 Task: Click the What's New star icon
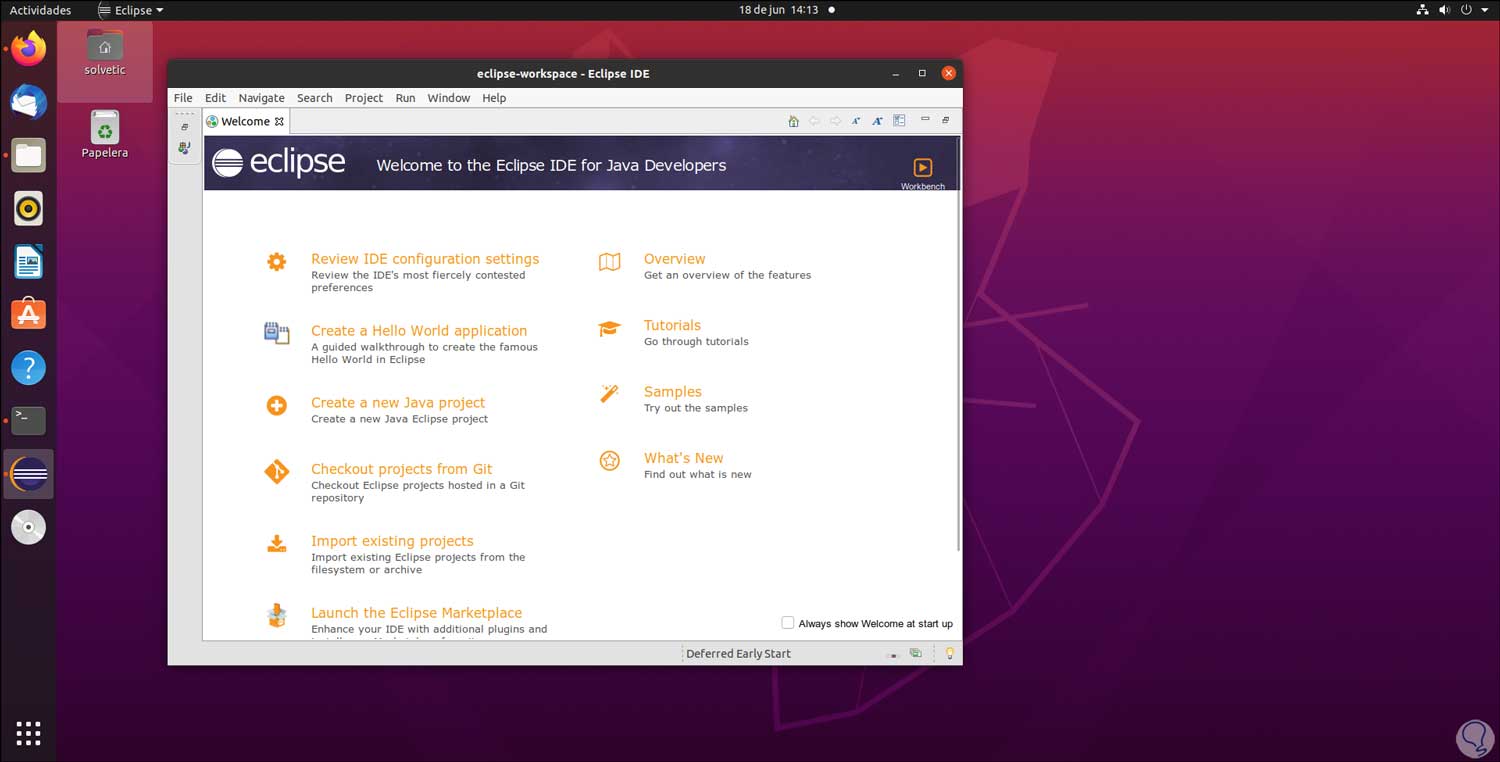(x=609, y=460)
